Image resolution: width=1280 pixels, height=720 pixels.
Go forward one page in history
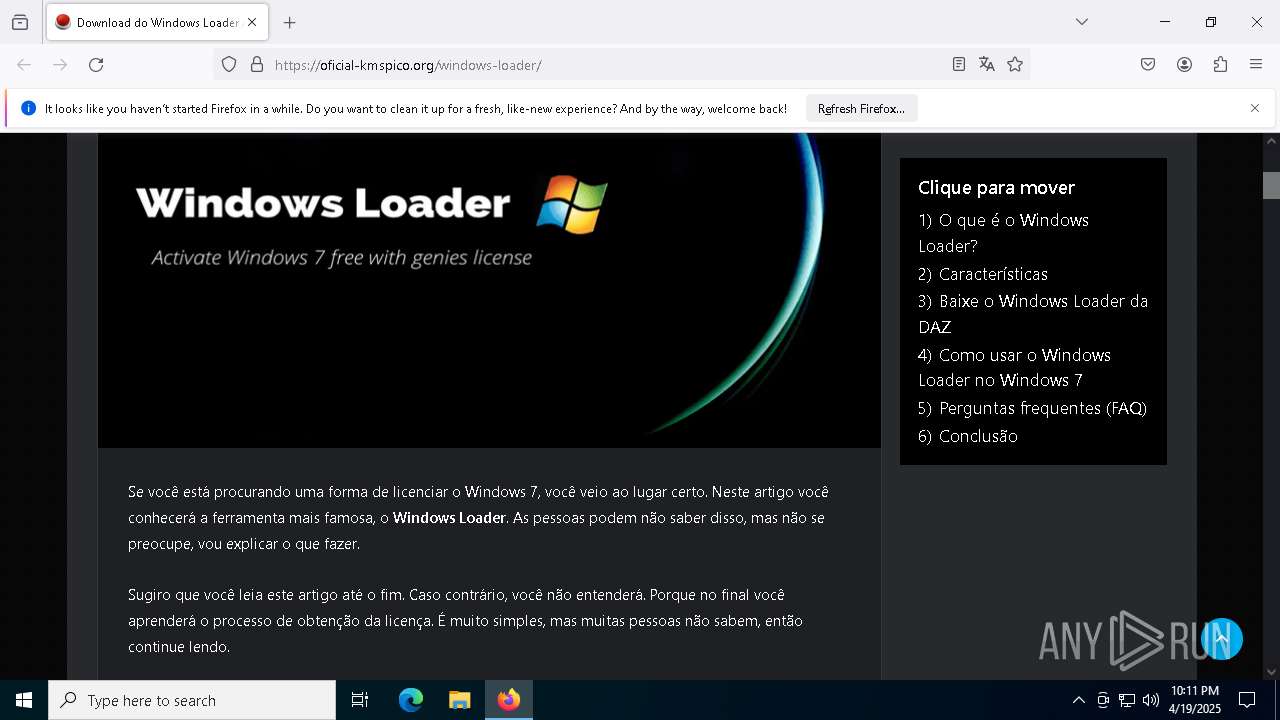point(60,65)
